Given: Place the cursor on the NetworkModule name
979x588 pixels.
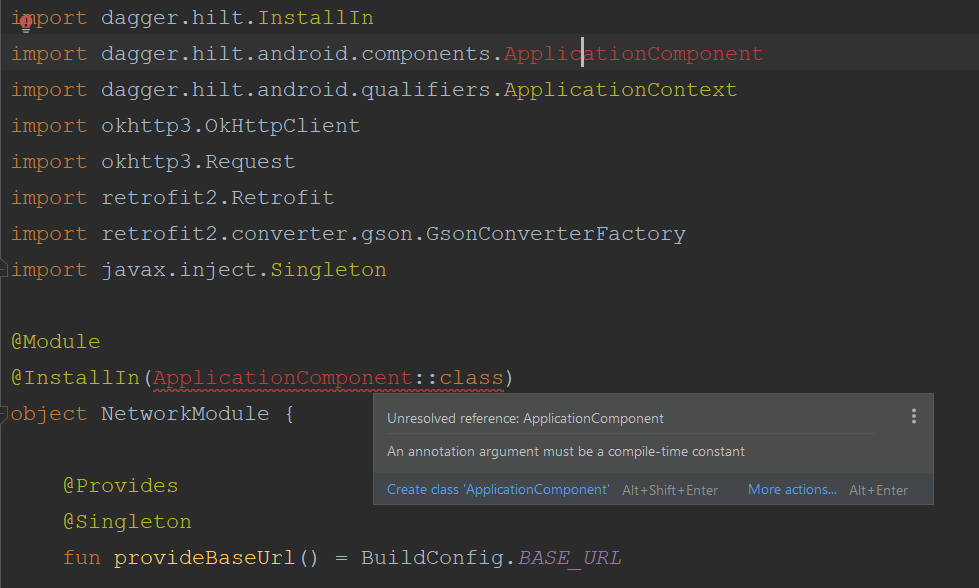Looking at the screenshot, I should click(x=188, y=413).
